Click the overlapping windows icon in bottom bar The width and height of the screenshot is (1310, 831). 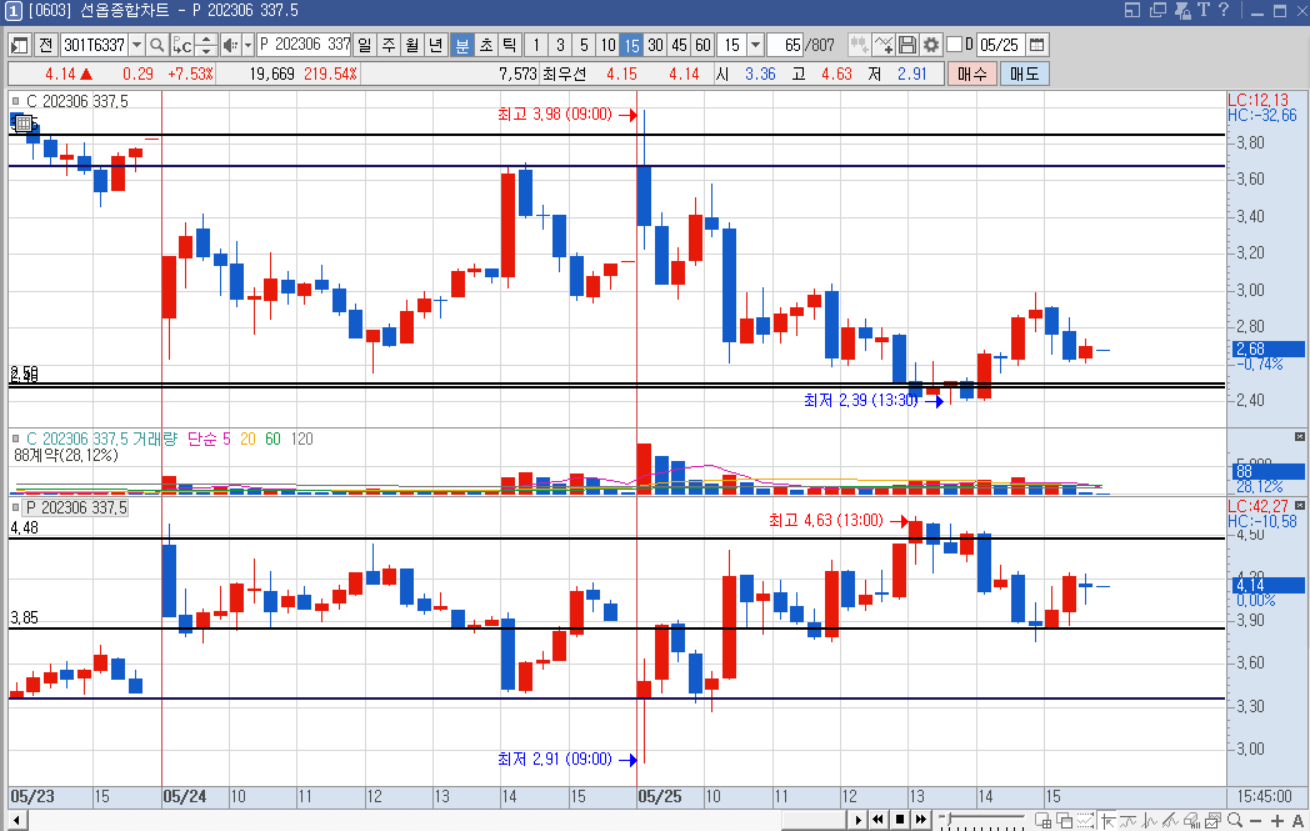1064,820
